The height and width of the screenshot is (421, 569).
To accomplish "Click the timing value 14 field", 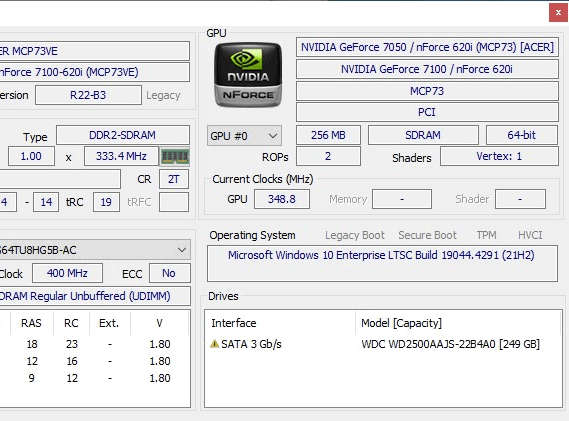I will (46, 202).
